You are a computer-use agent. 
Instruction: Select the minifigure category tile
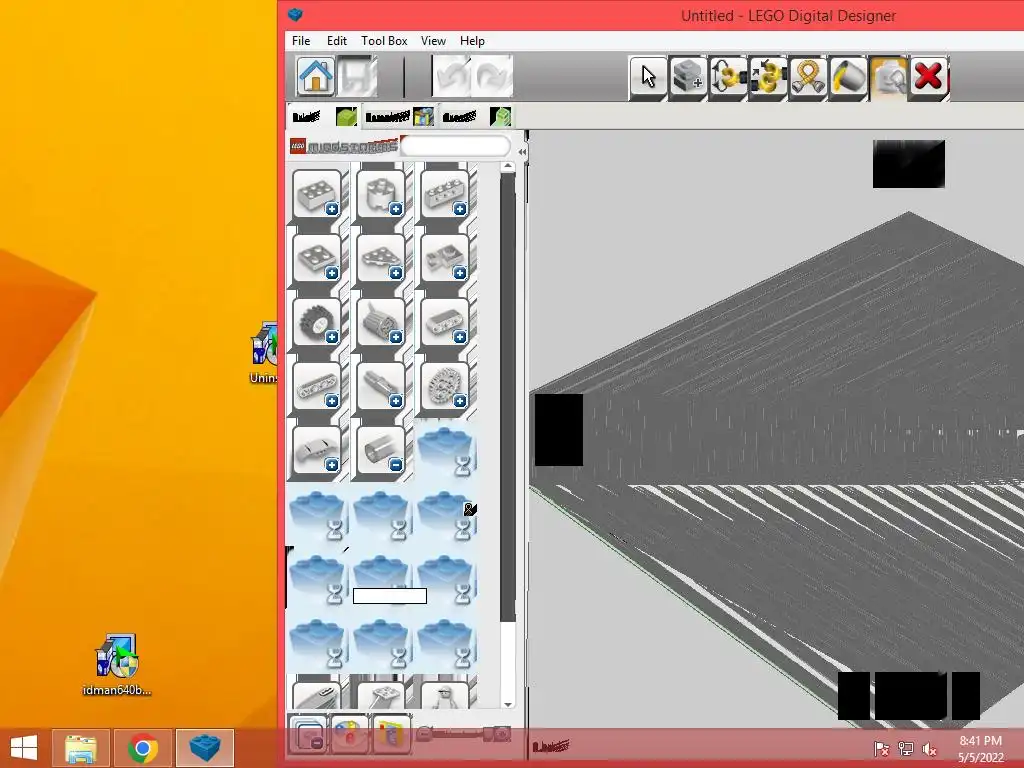coord(445,695)
